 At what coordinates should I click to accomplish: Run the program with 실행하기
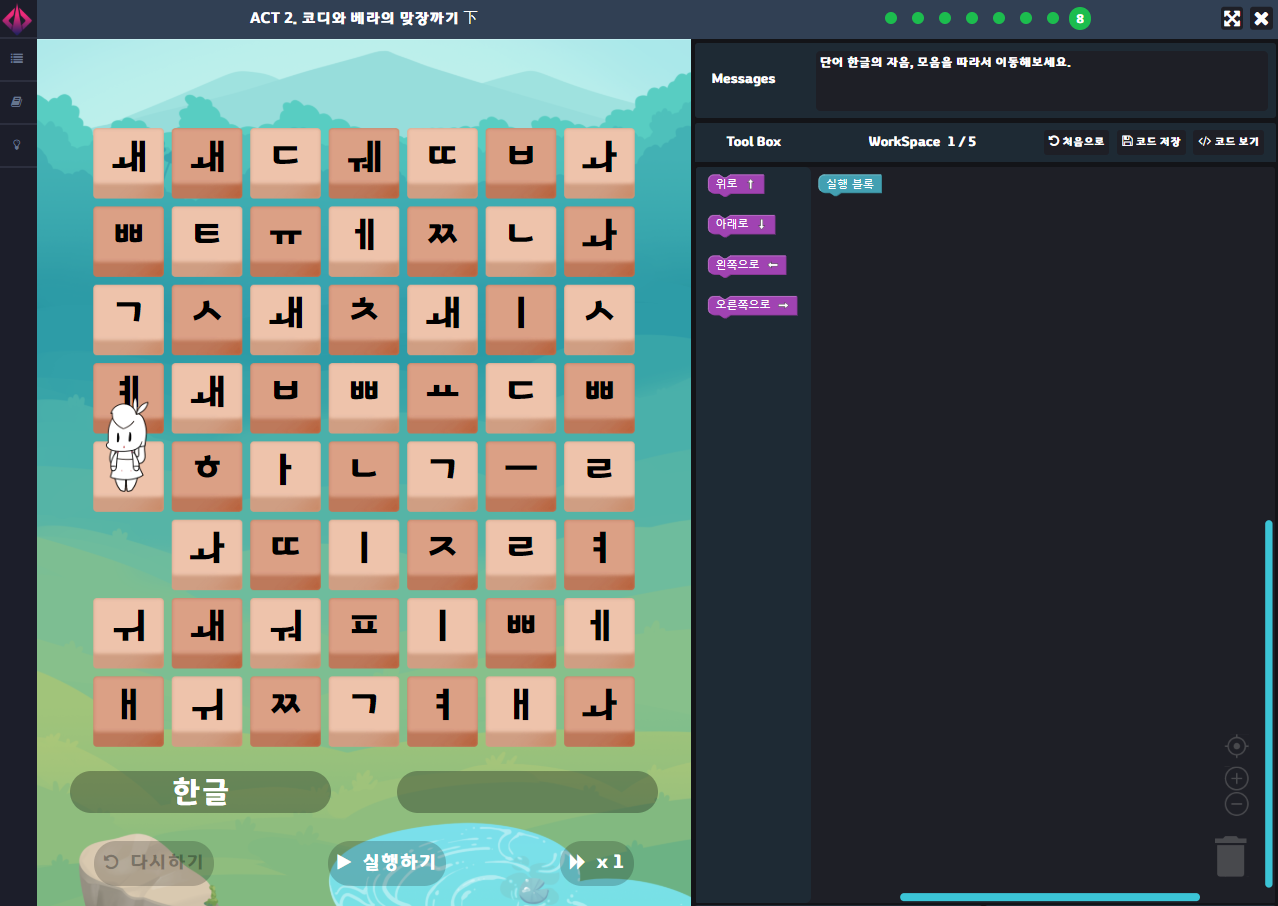pyautogui.click(x=388, y=862)
